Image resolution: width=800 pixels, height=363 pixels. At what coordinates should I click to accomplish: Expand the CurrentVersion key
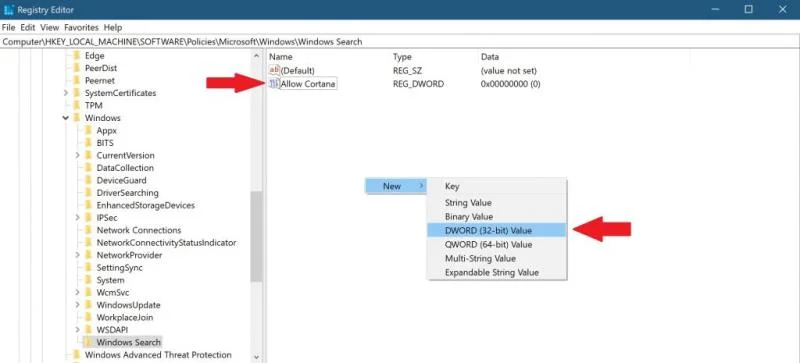pos(77,155)
